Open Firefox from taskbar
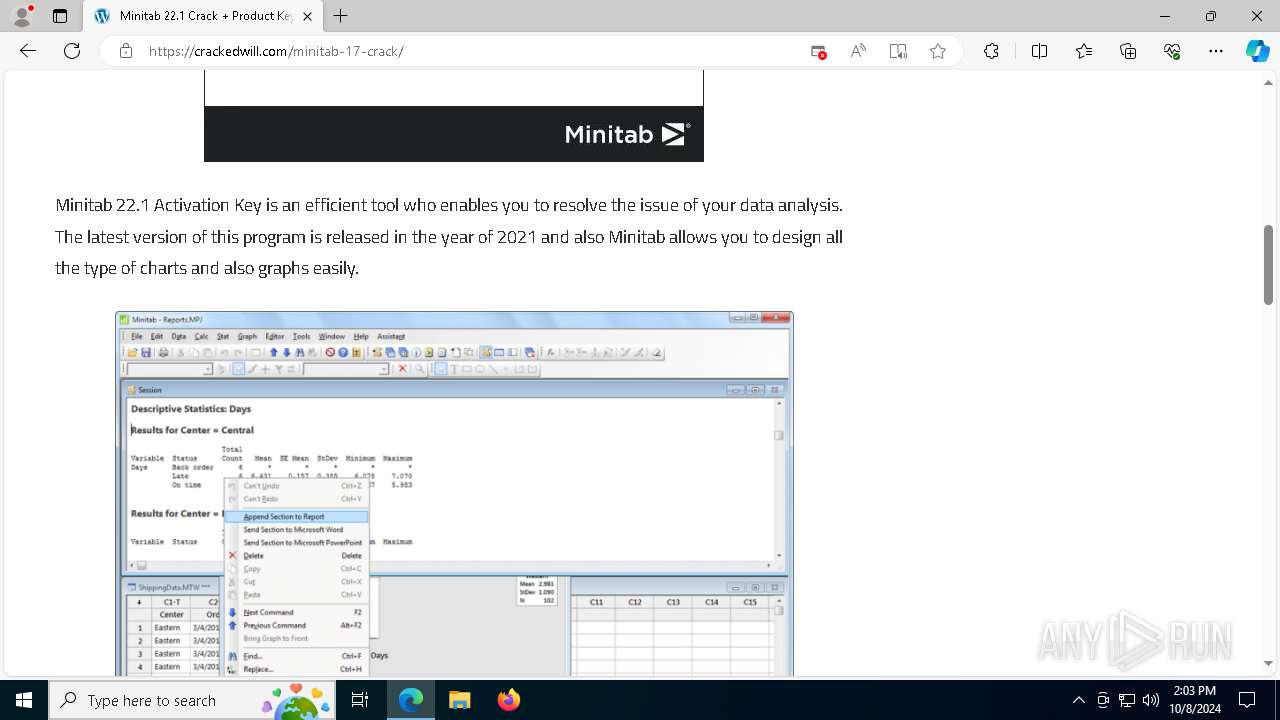1280x720 pixels. [x=509, y=700]
